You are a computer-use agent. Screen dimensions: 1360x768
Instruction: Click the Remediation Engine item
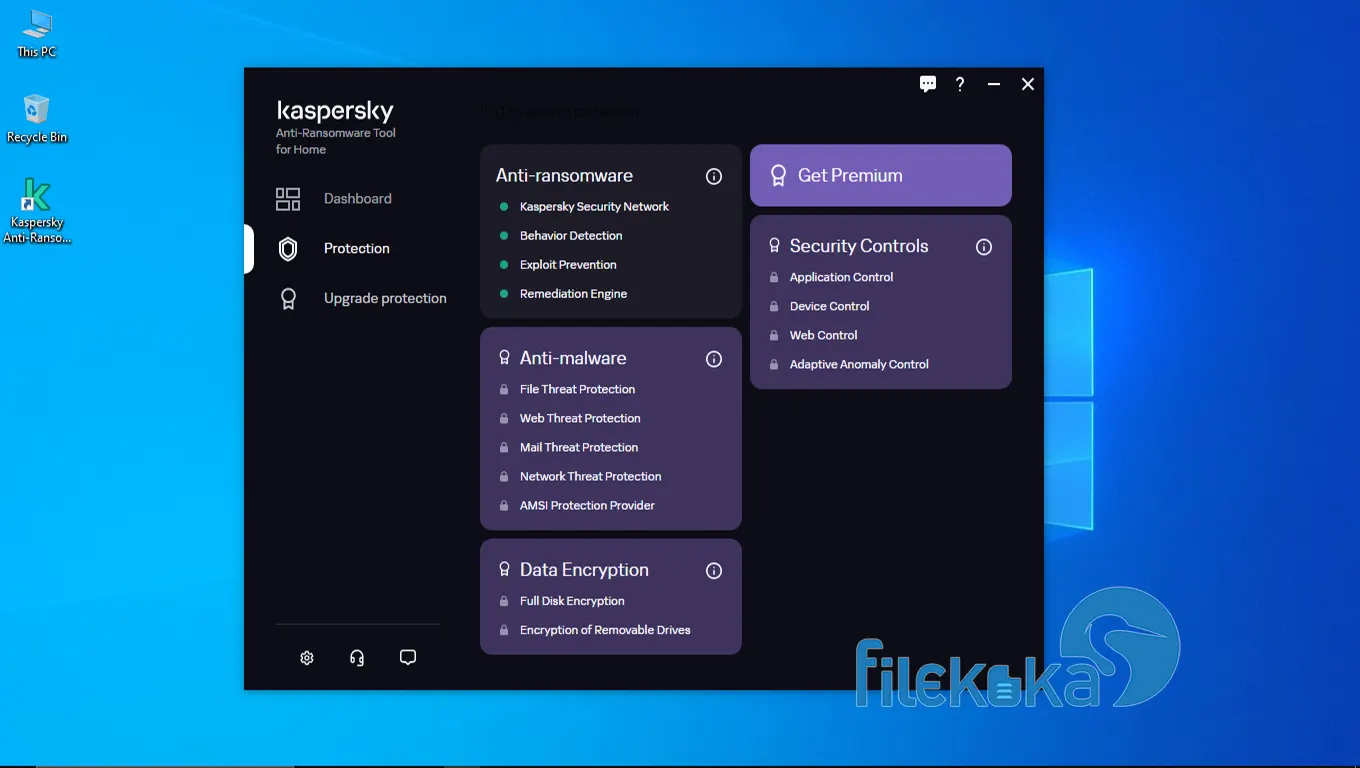(573, 294)
